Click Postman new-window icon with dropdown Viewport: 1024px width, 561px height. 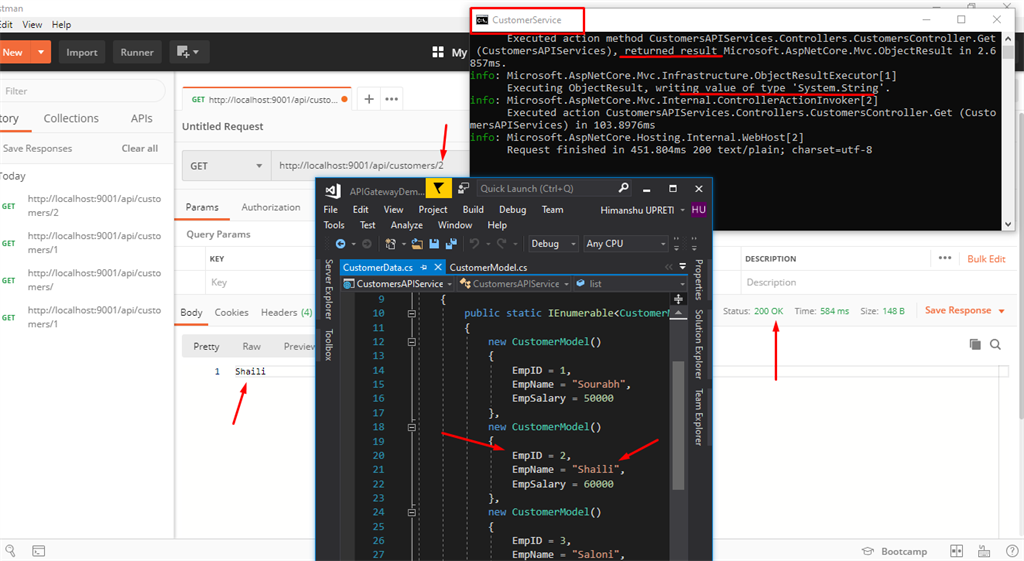pos(187,52)
